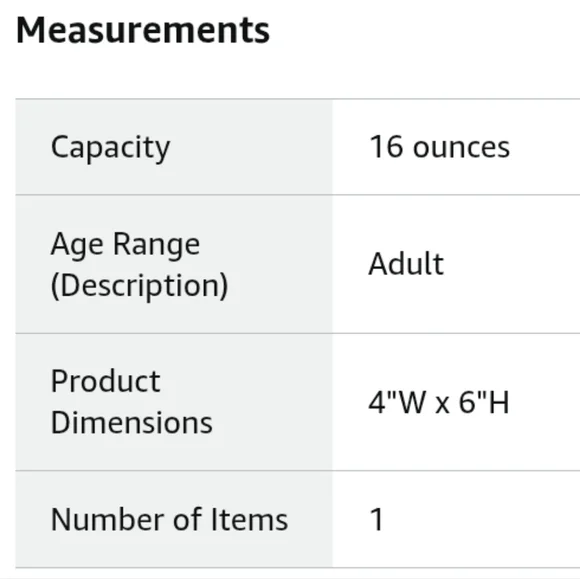Click the 4"W x 6"H dimensions value
Screen dimensions: 580x579
[x=439, y=402]
